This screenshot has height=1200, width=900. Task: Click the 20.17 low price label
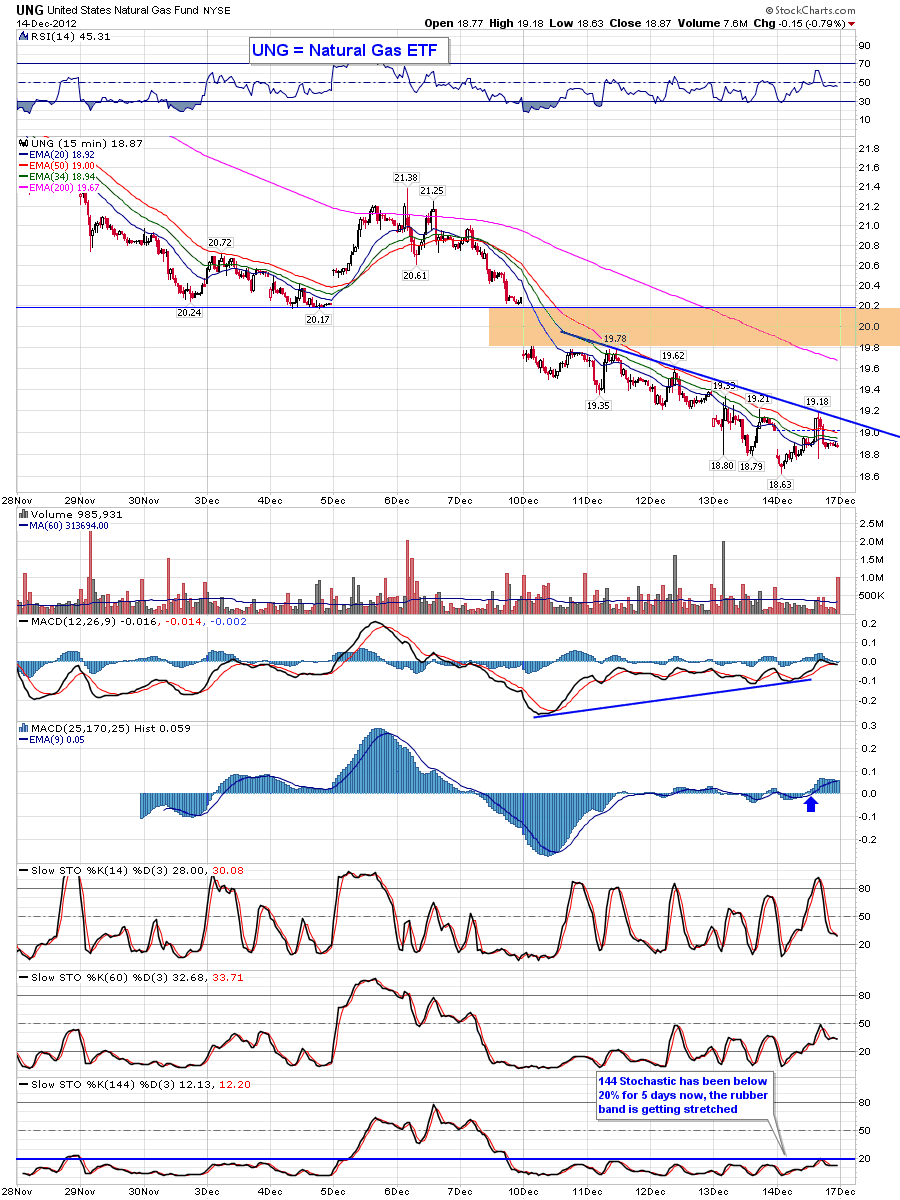point(317,319)
